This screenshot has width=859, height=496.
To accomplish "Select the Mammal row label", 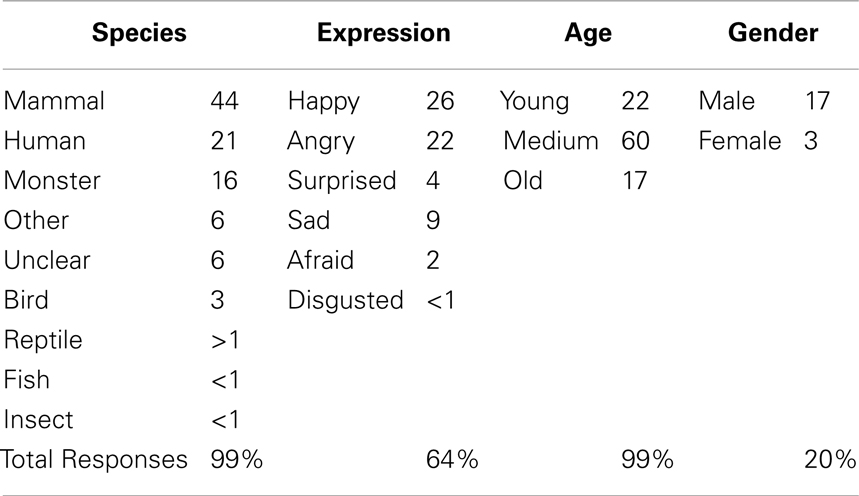I will pos(54,101).
